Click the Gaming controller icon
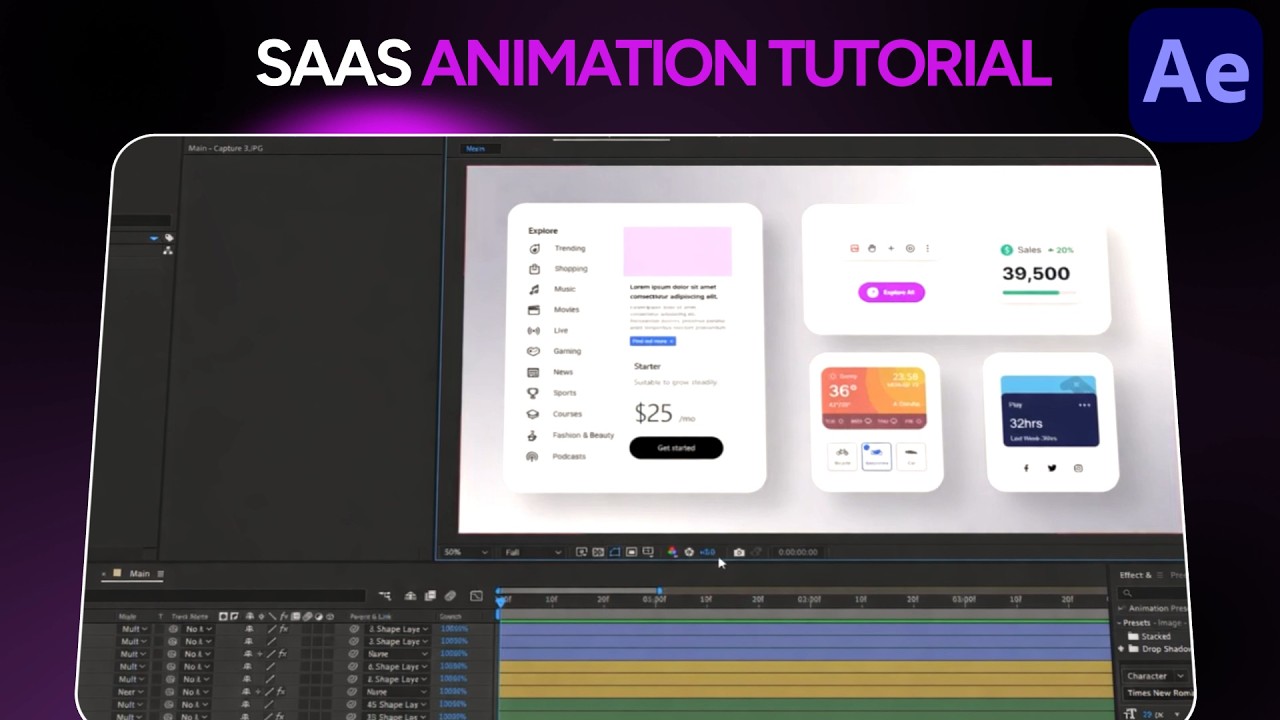Screen dimensions: 1280x720 pos(533,351)
